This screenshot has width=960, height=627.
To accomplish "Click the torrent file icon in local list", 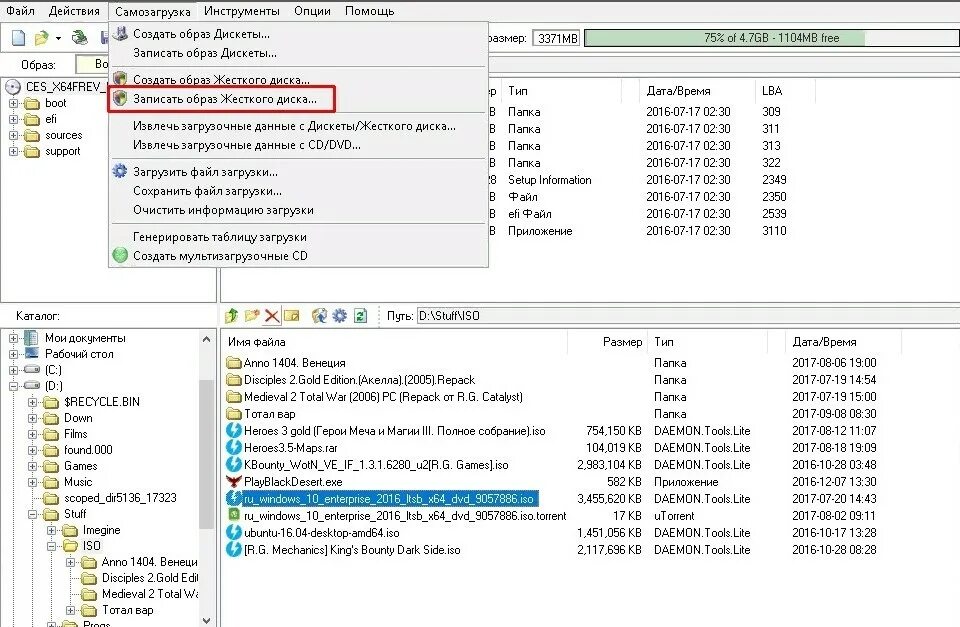I will click(234, 516).
